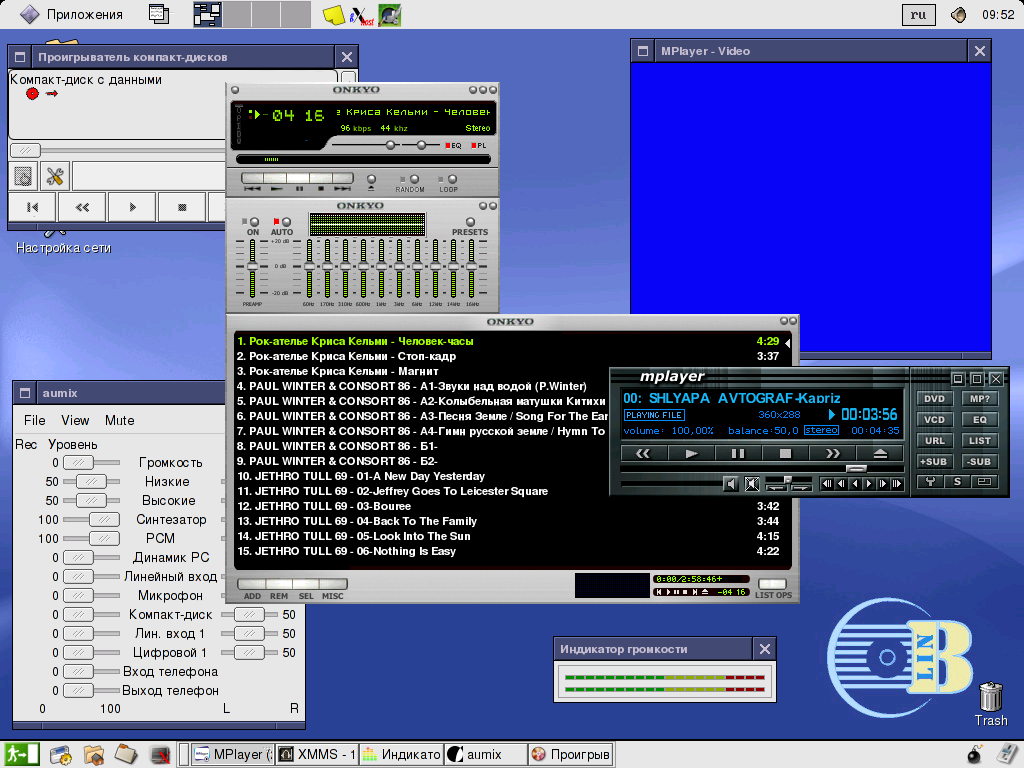The height and width of the screenshot is (768, 1024).
Task: Open the View menu in aumix
Action: pyautogui.click(x=75, y=421)
